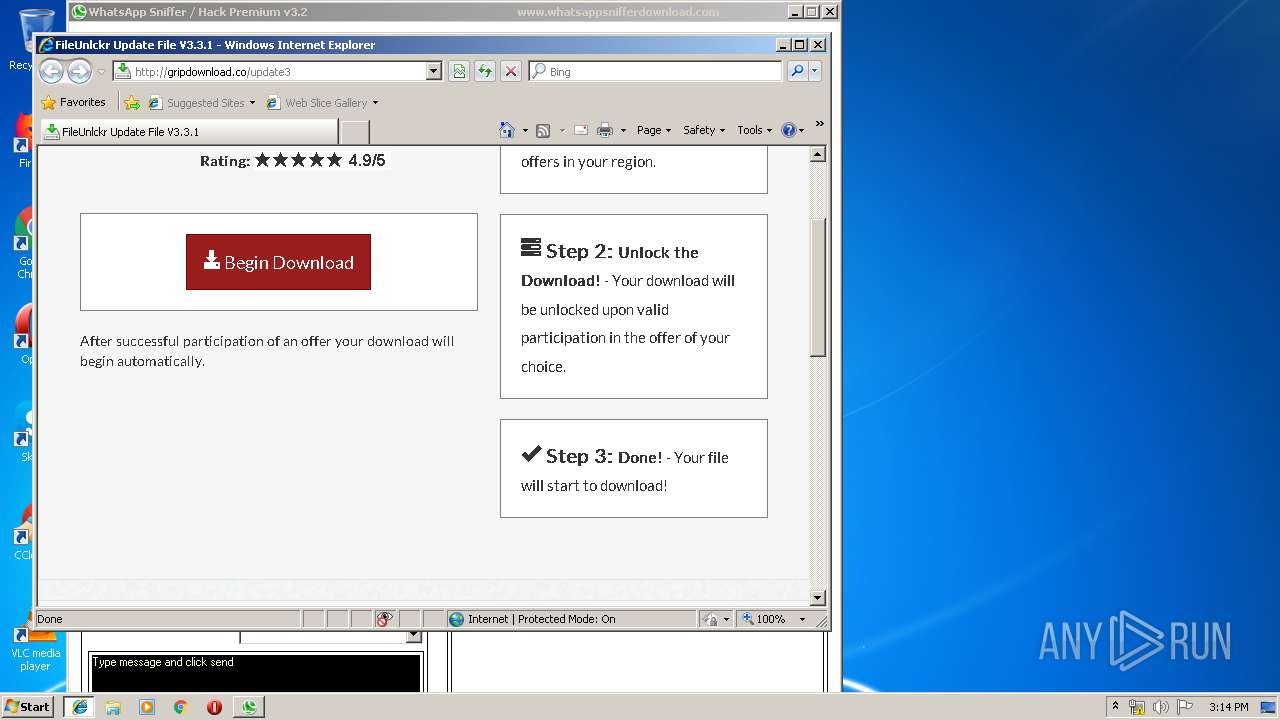Click the Type message and click send box
This screenshot has height=720, width=1280.
[256, 672]
